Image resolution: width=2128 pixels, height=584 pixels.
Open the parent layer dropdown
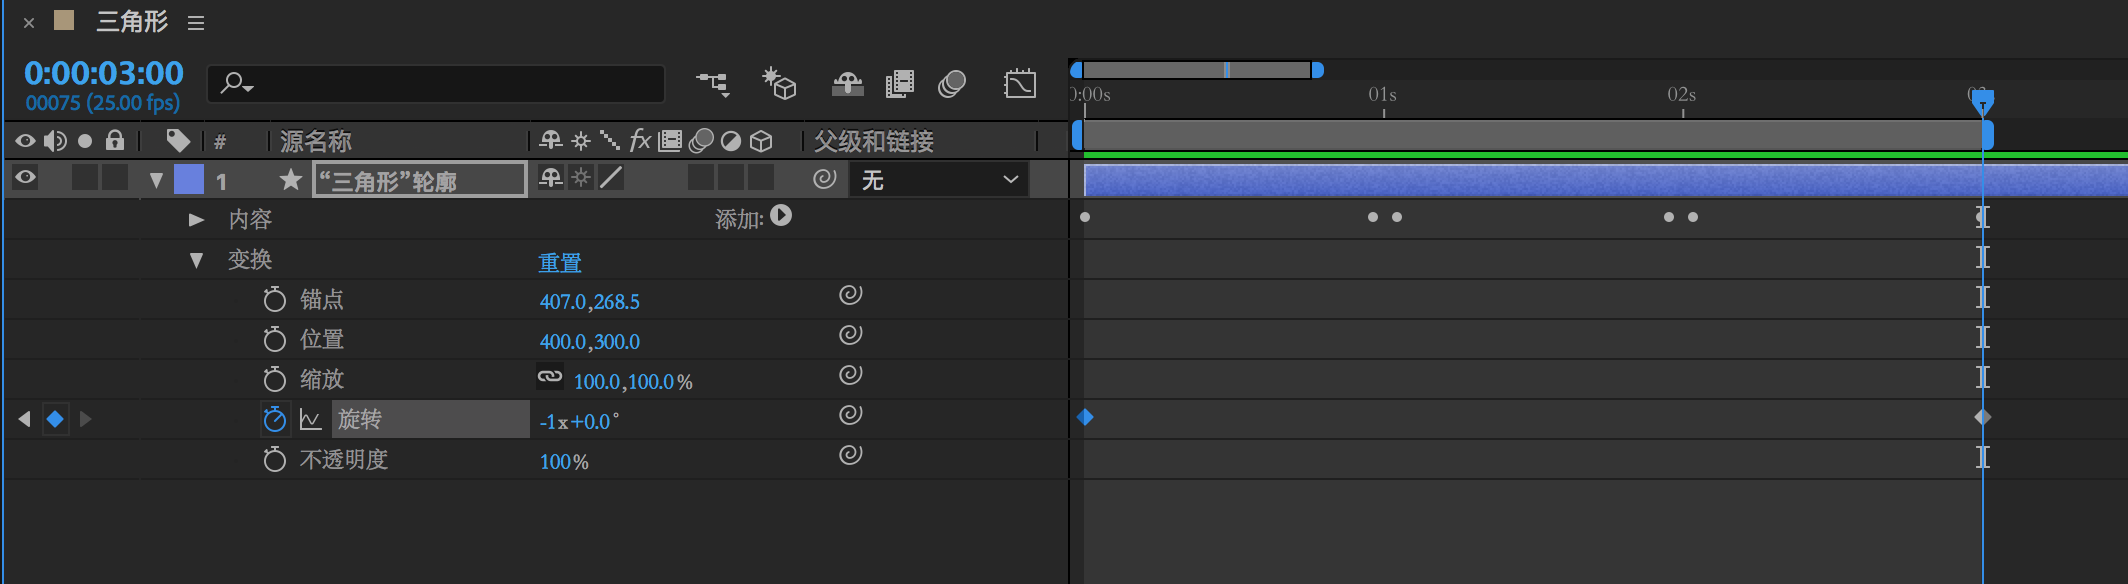click(938, 180)
